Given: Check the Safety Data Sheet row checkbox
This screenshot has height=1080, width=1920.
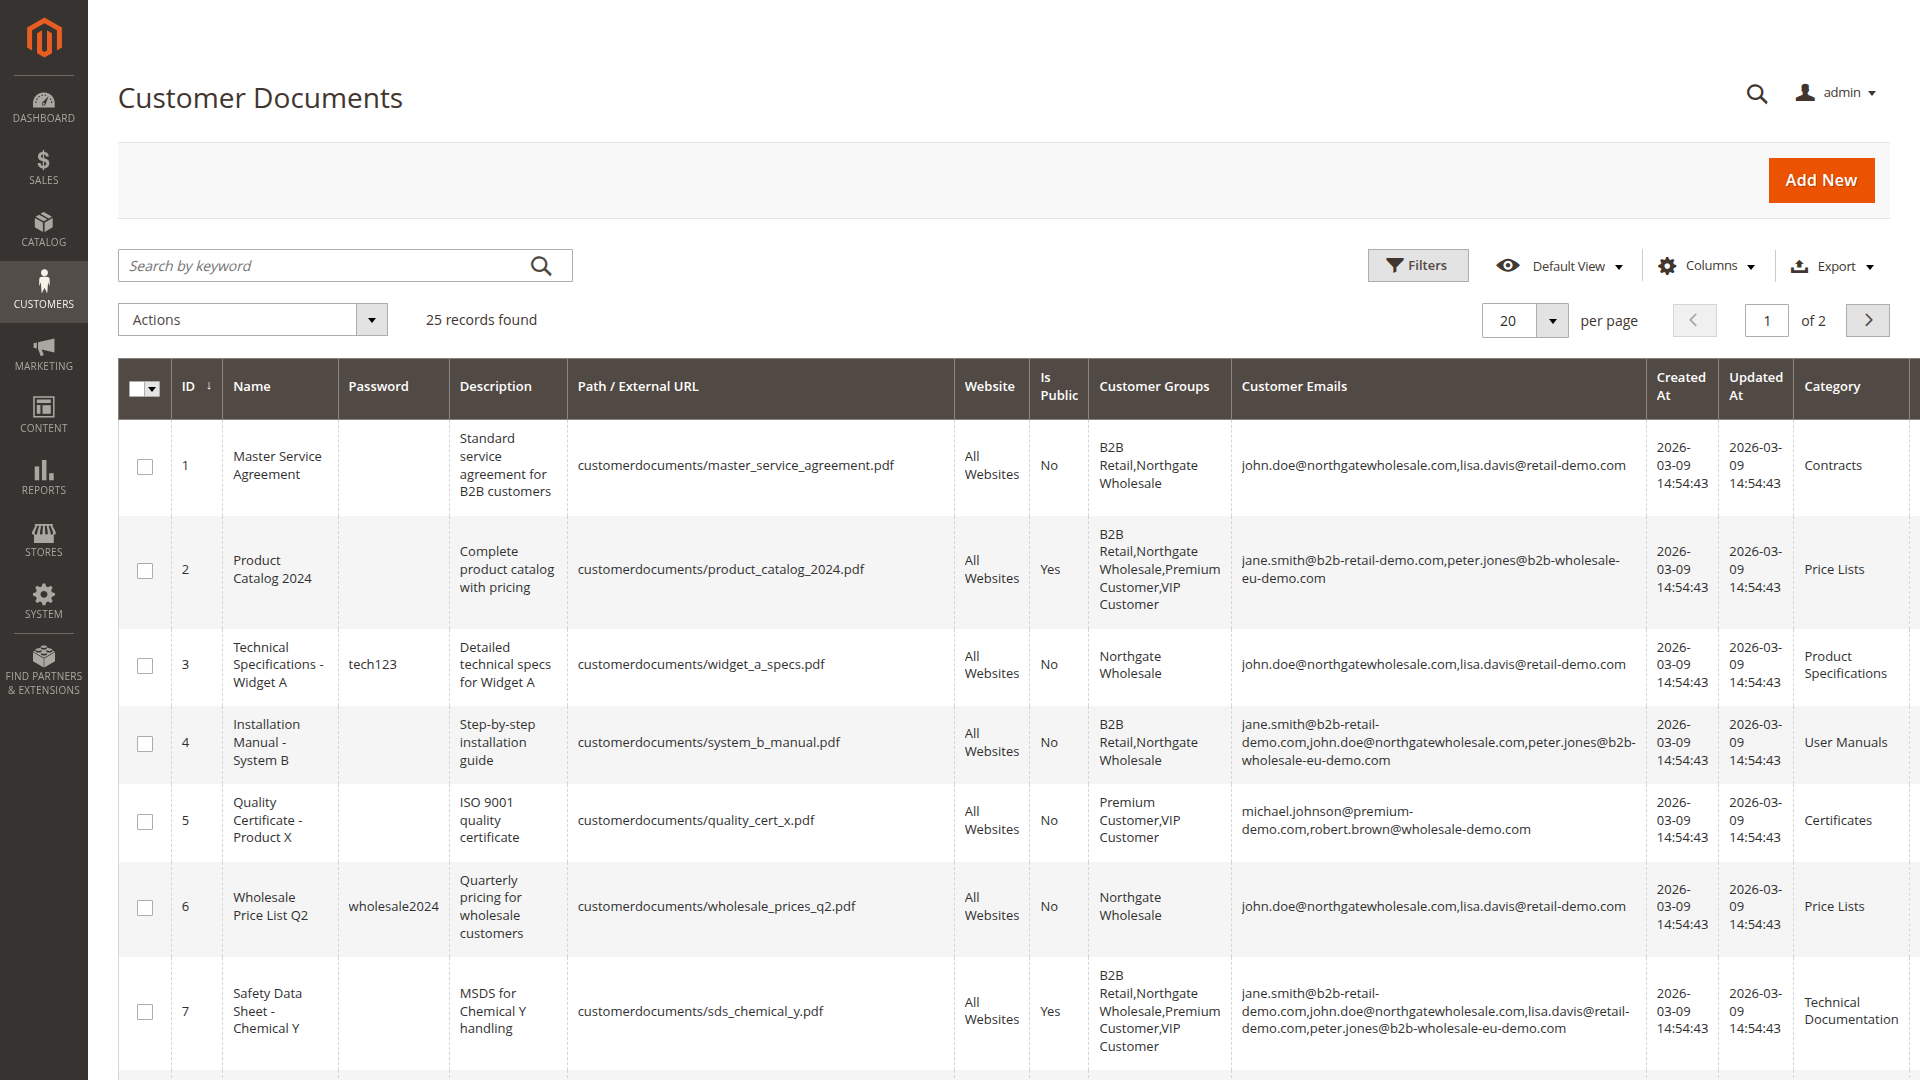Looking at the screenshot, I should (145, 1012).
